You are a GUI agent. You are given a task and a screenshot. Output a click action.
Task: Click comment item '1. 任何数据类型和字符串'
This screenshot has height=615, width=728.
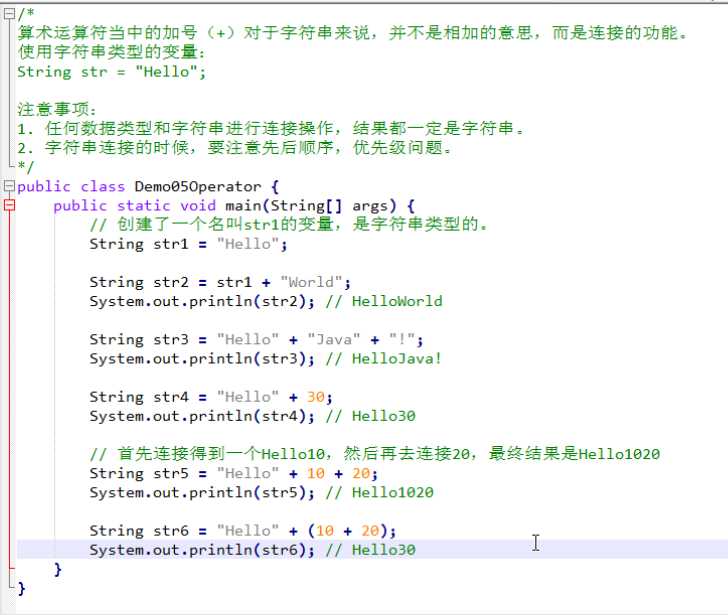pyautogui.click(x=271, y=129)
